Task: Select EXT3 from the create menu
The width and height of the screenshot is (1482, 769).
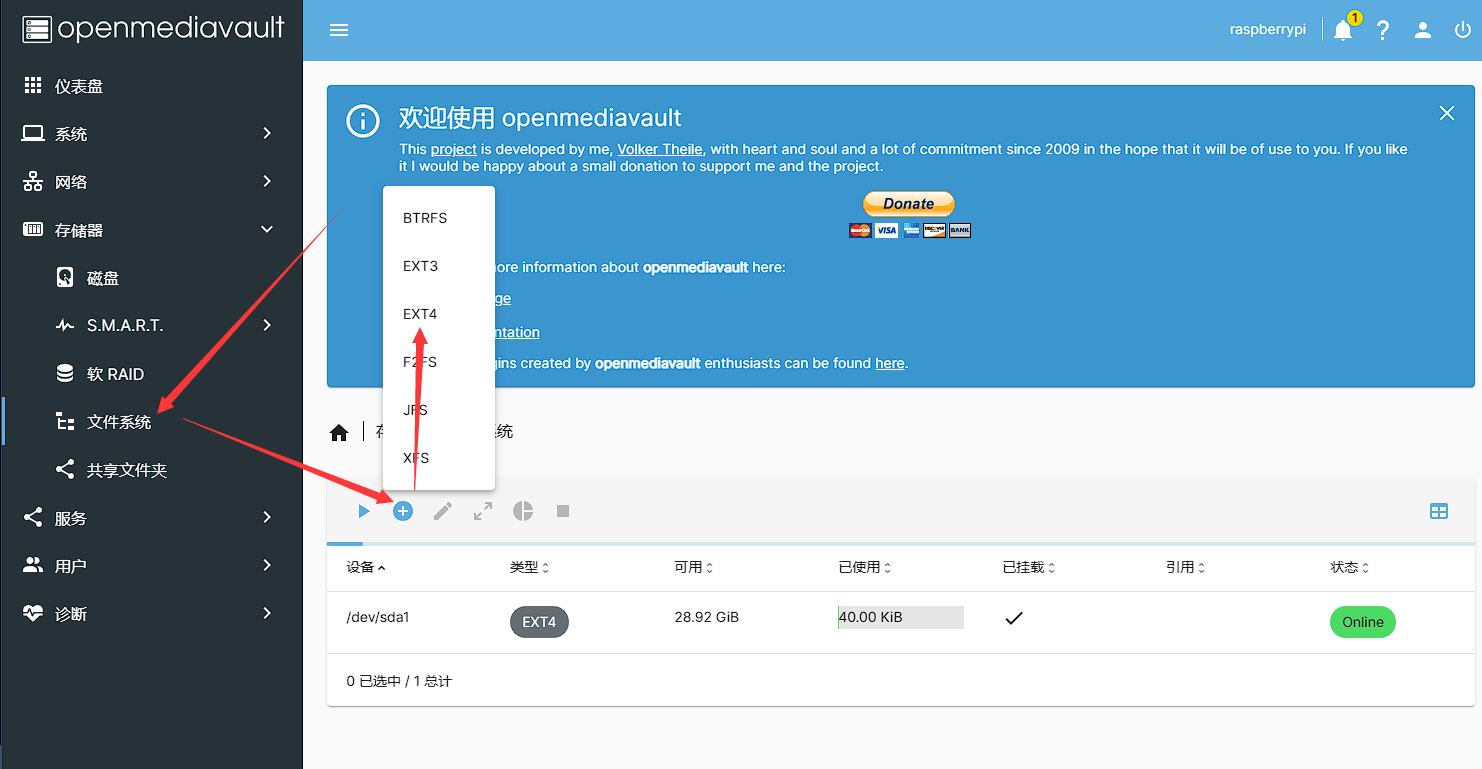Action: (x=439, y=266)
